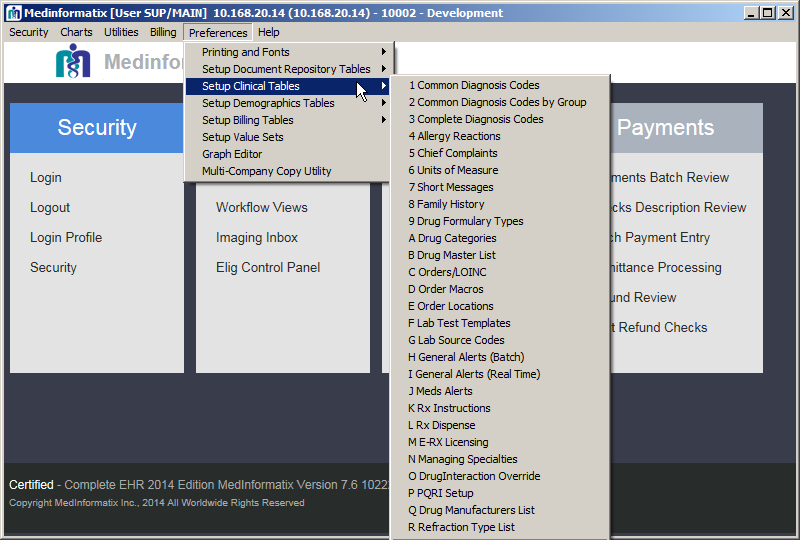The height and width of the screenshot is (541, 801).
Task: Open G Lab Source Codes
Action: [500, 340]
